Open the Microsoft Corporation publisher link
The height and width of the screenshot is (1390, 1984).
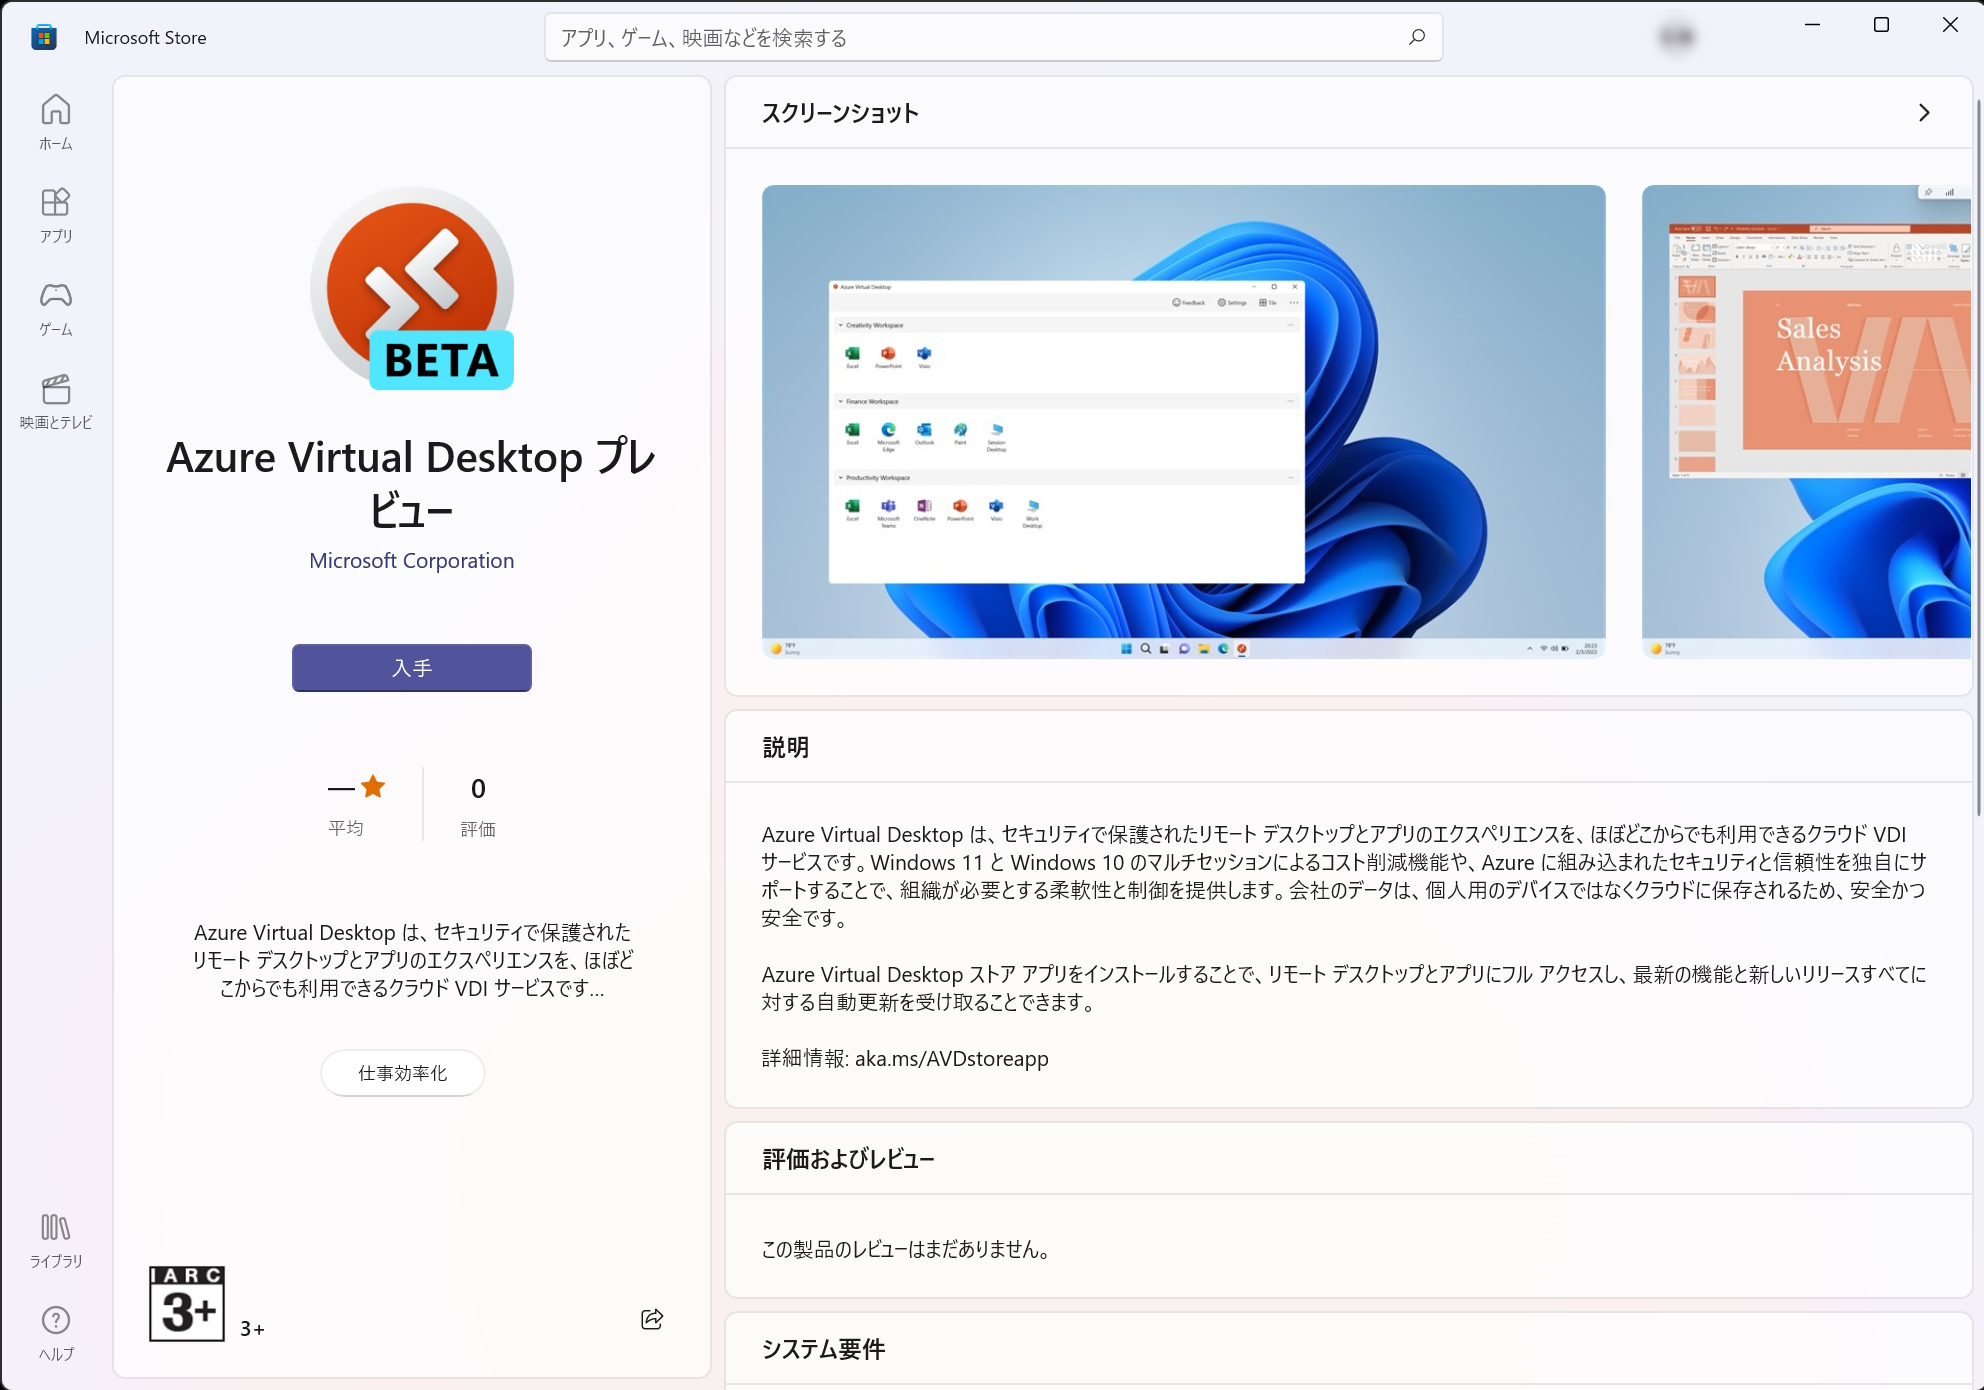pos(411,560)
